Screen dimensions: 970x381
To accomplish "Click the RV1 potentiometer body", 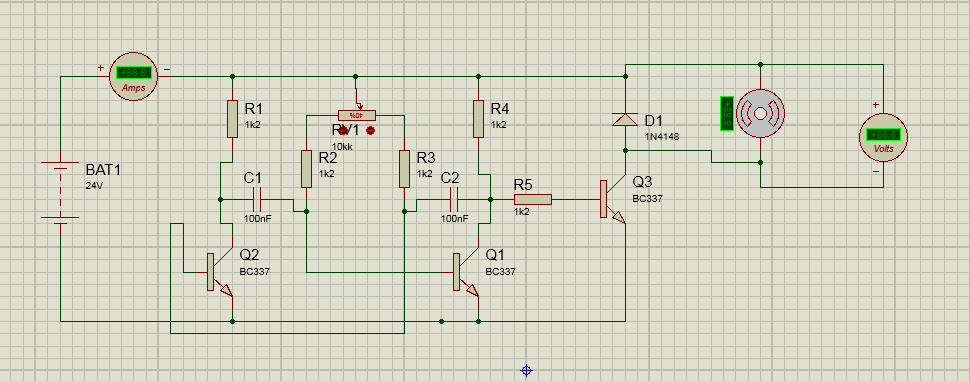I will click(x=357, y=115).
